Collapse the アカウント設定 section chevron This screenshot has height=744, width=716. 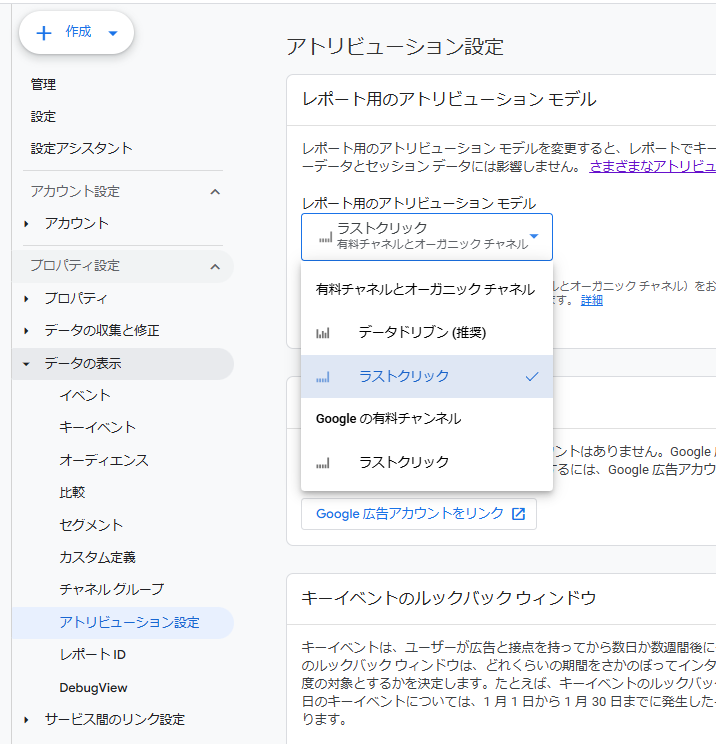(x=215, y=191)
